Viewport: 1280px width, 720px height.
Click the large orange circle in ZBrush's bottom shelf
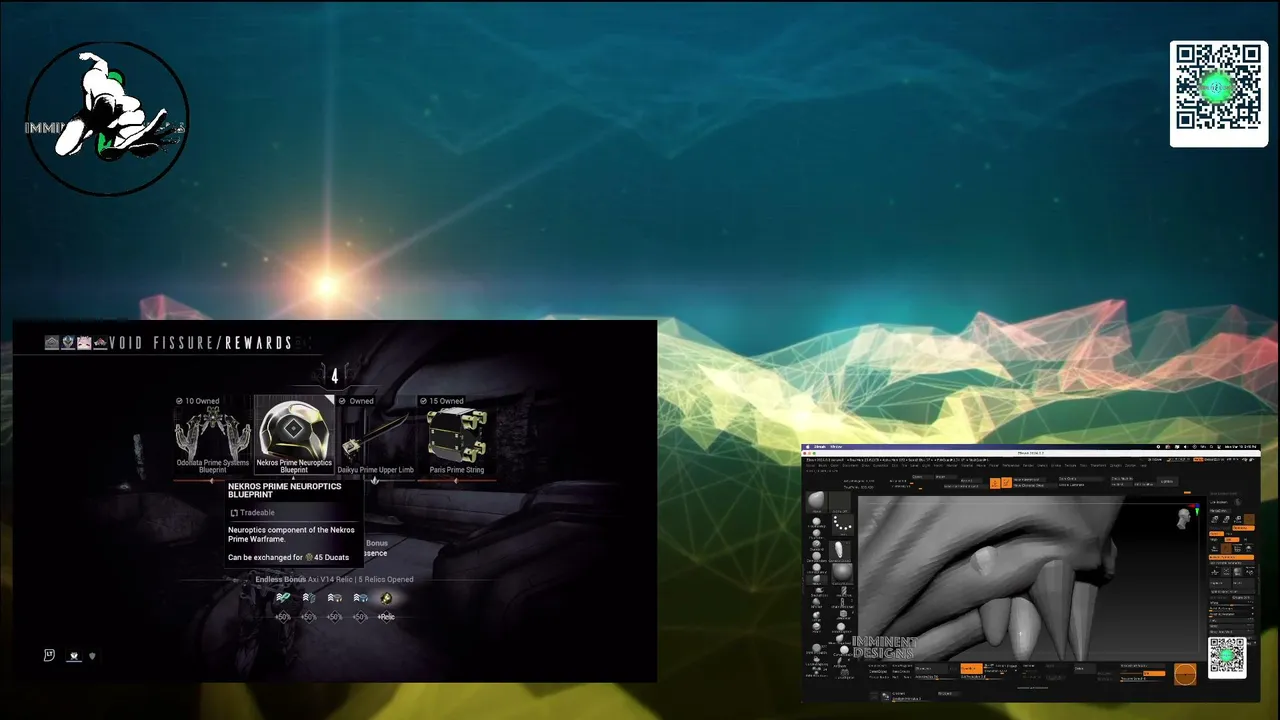point(1185,674)
